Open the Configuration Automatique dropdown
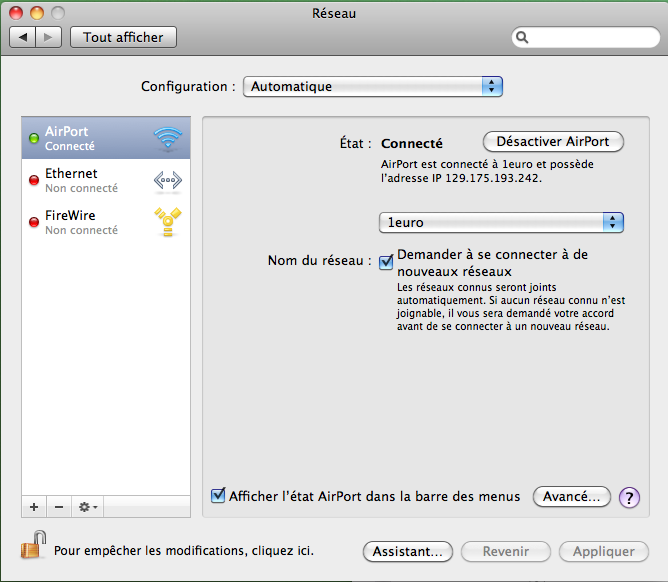The width and height of the screenshot is (668, 582). (x=373, y=86)
